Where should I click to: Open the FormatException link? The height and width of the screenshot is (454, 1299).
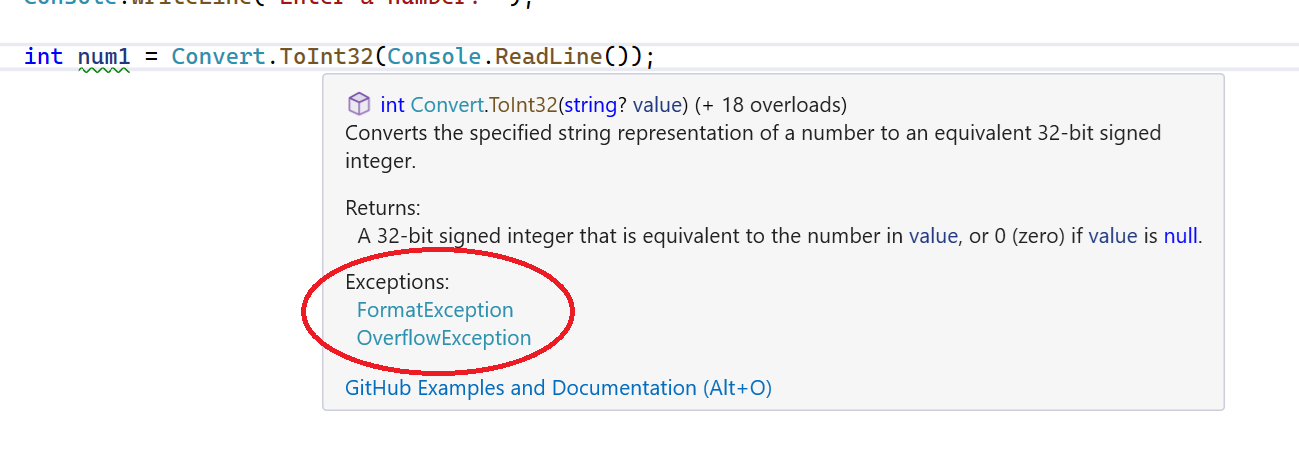tap(435, 310)
